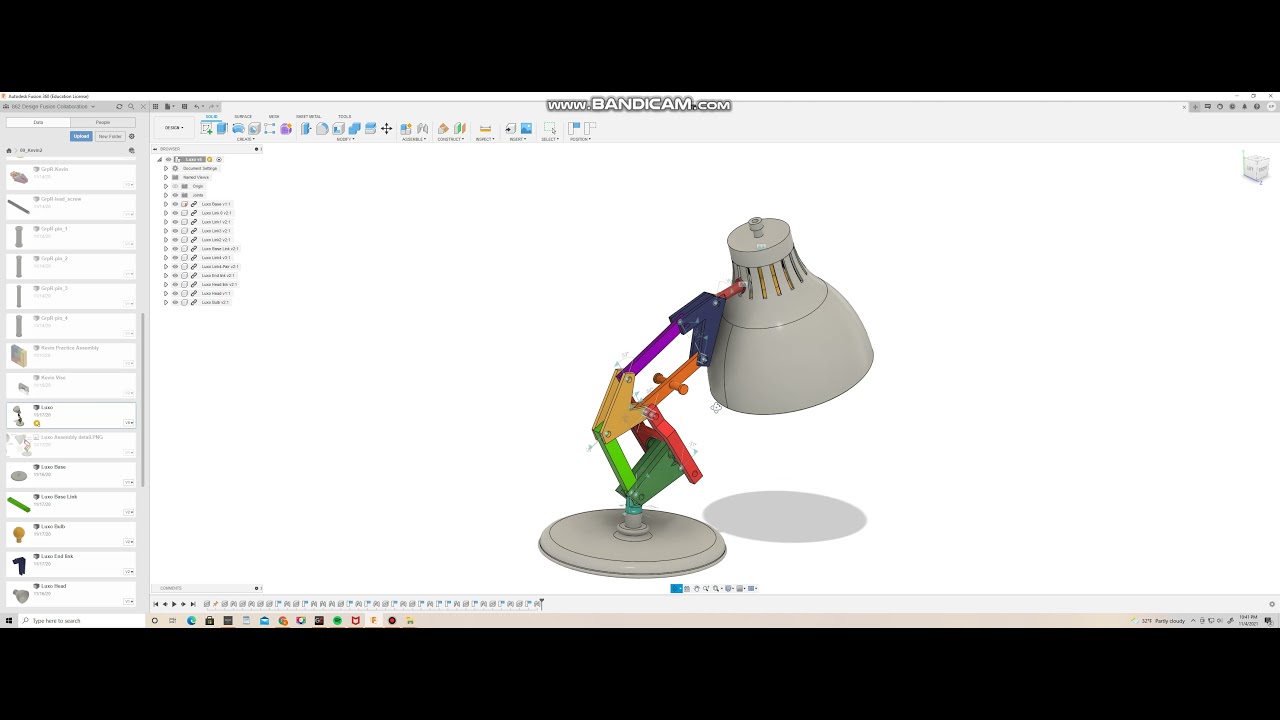Image resolution: width=1280 pixels, height=720 pixels.
Task: Switch to the TOOLS tab
Action: tap(345, 117)
